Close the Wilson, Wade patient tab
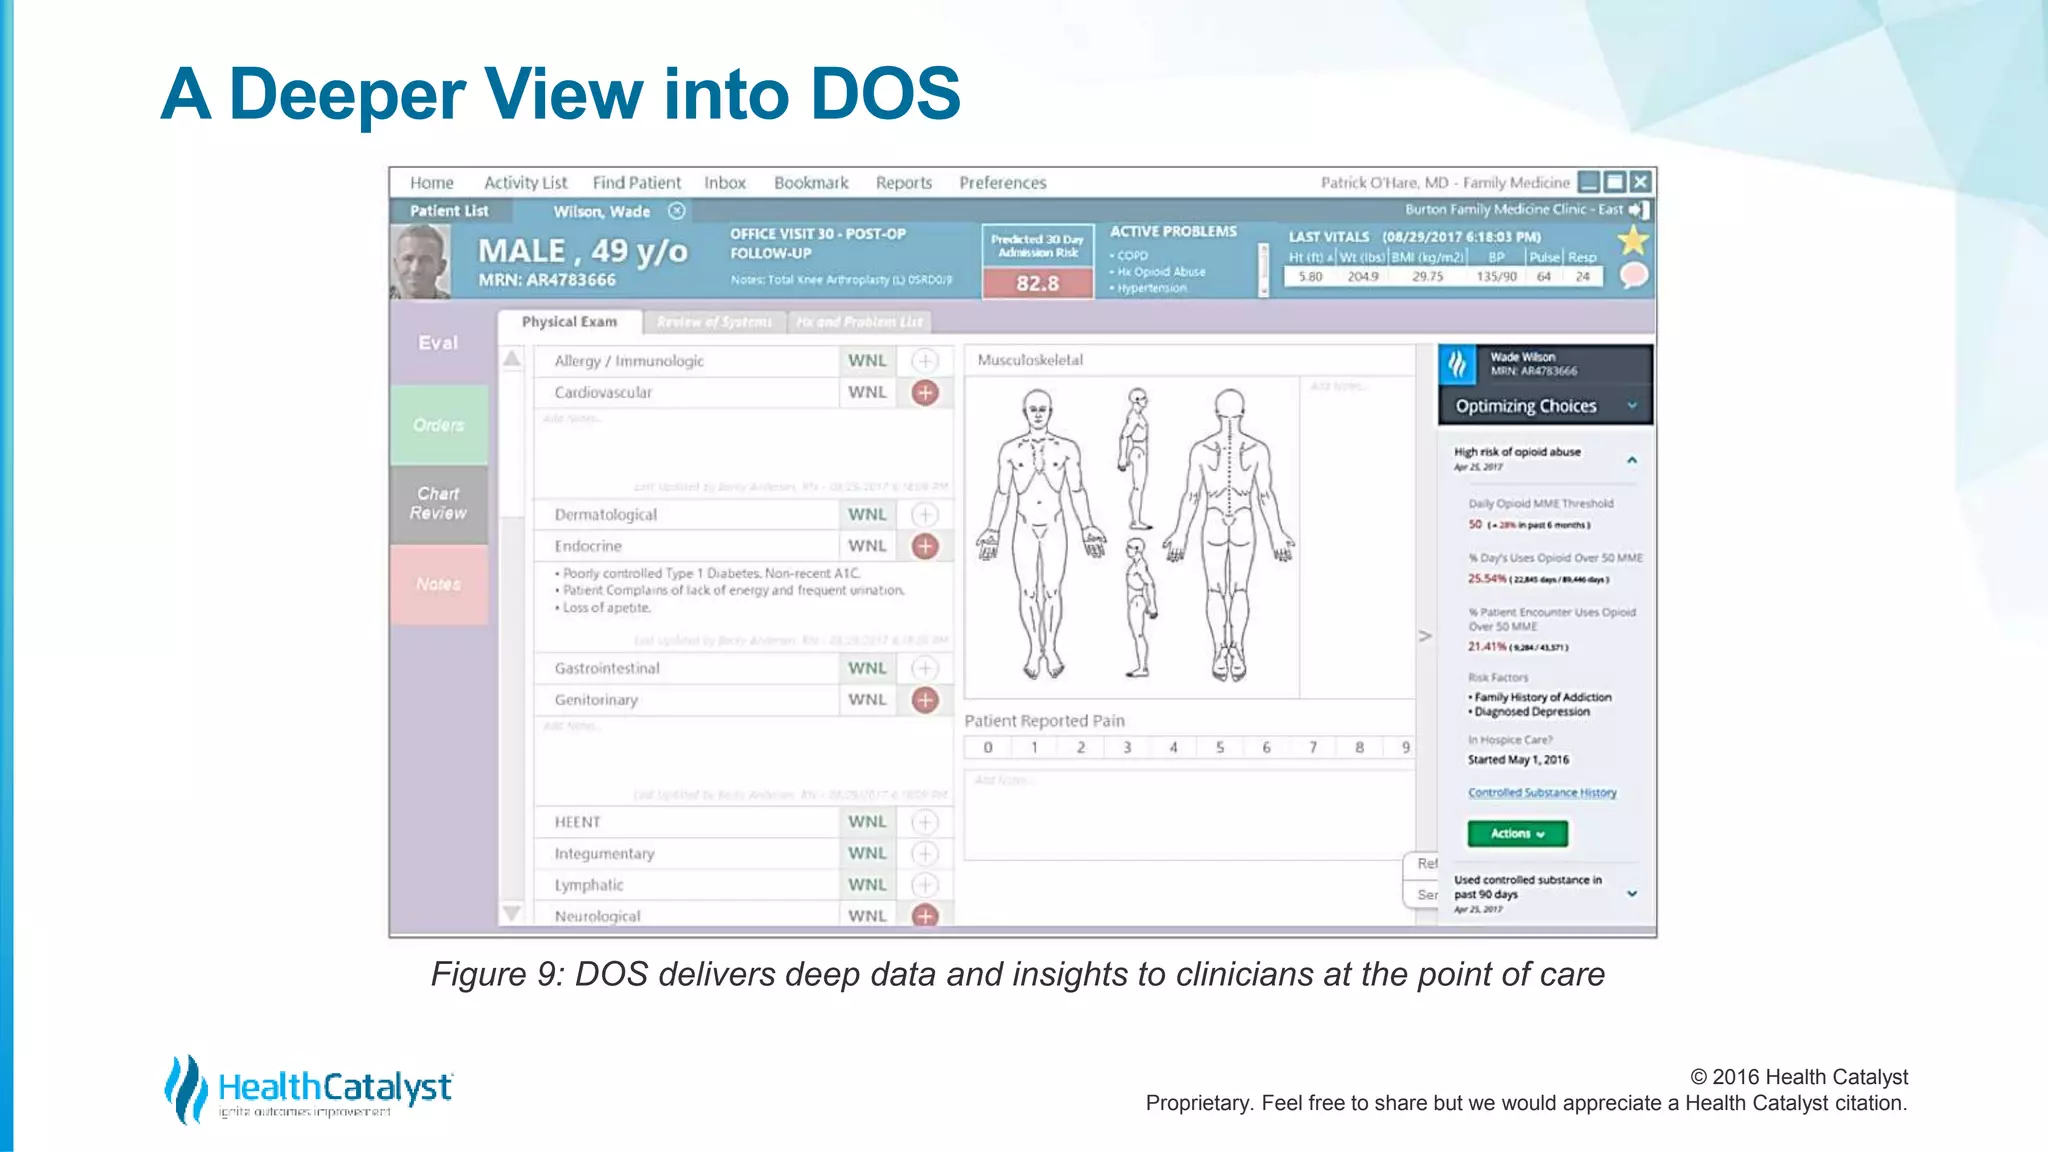The height and width of the screenshot is (1152, 2048). 677,211
